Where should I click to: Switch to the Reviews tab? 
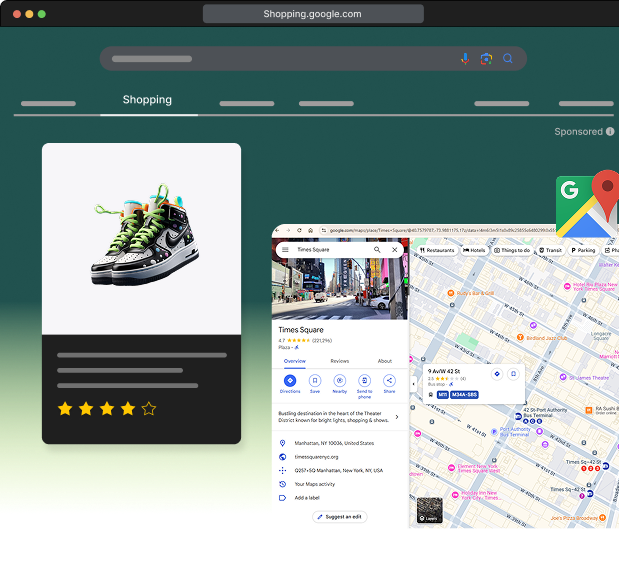coord(340,361)
